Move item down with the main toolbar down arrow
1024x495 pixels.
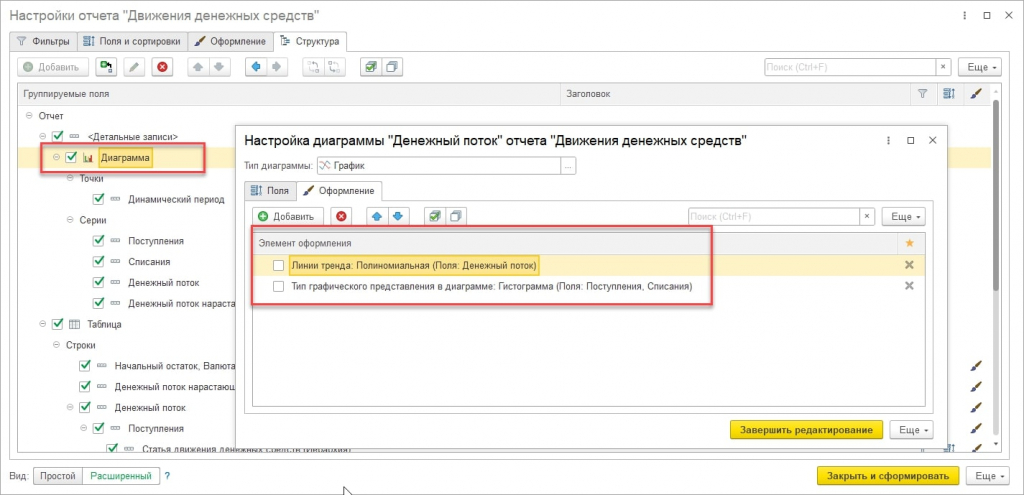pyautogui.click(x=219, y=67)
